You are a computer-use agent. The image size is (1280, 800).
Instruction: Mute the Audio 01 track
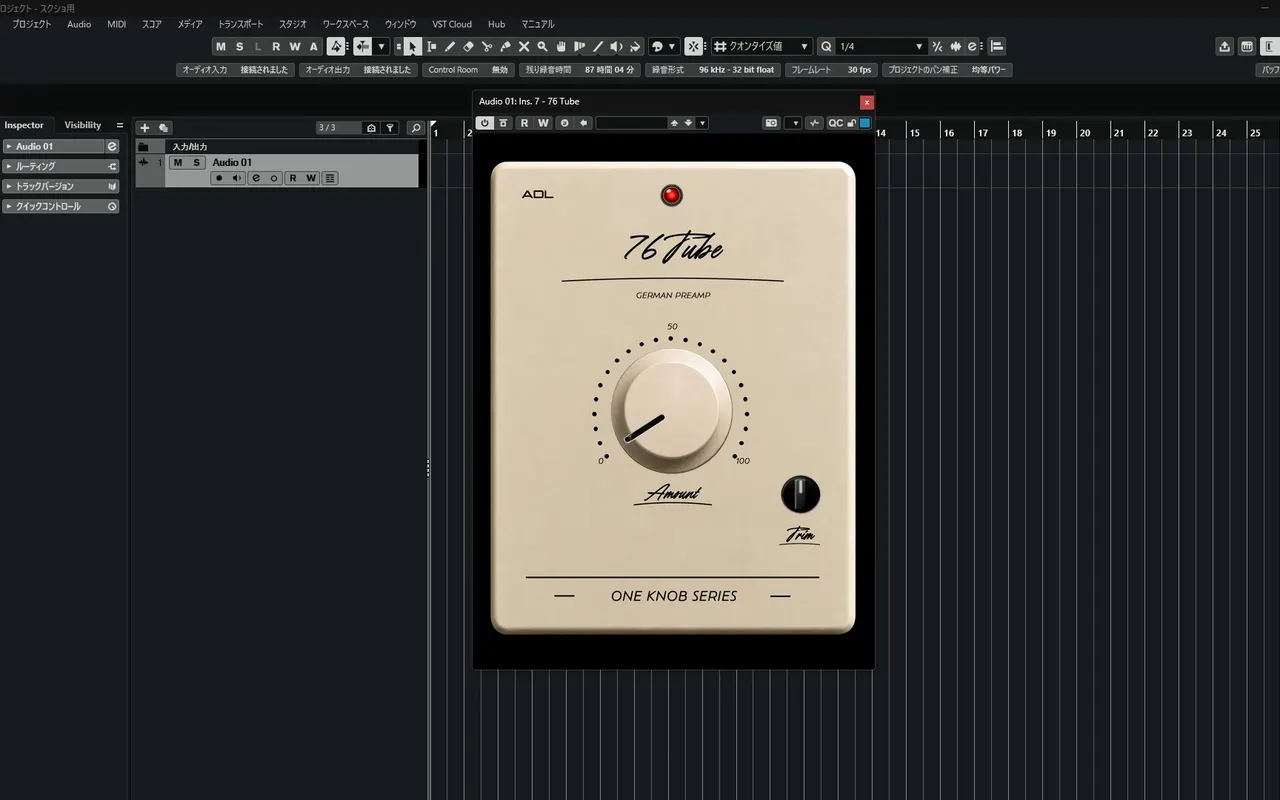(x=177, y=162)
